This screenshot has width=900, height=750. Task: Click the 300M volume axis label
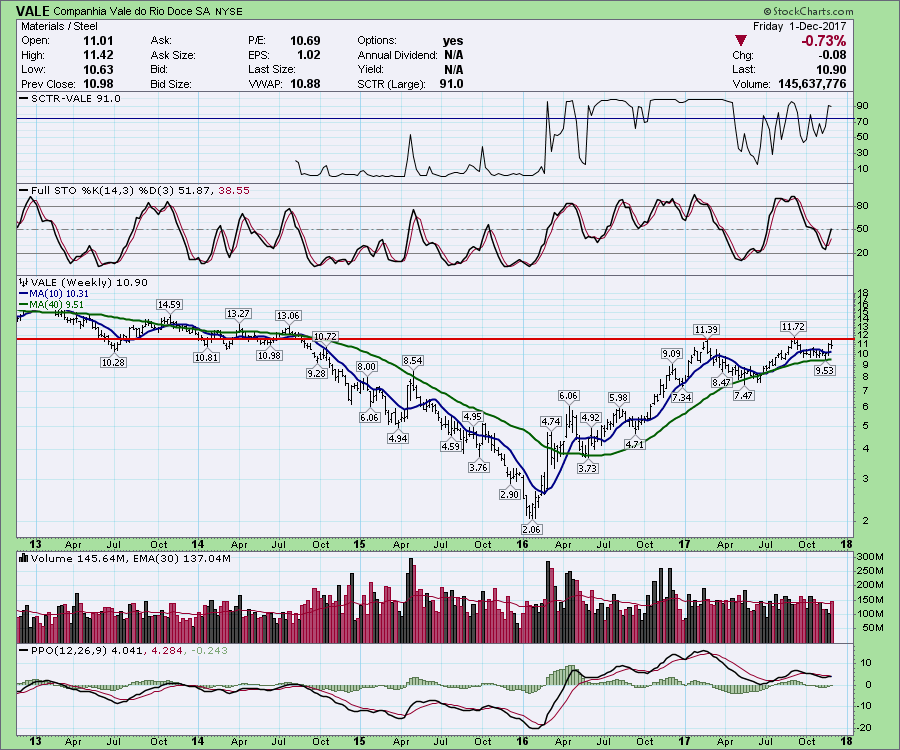point(870,557)
